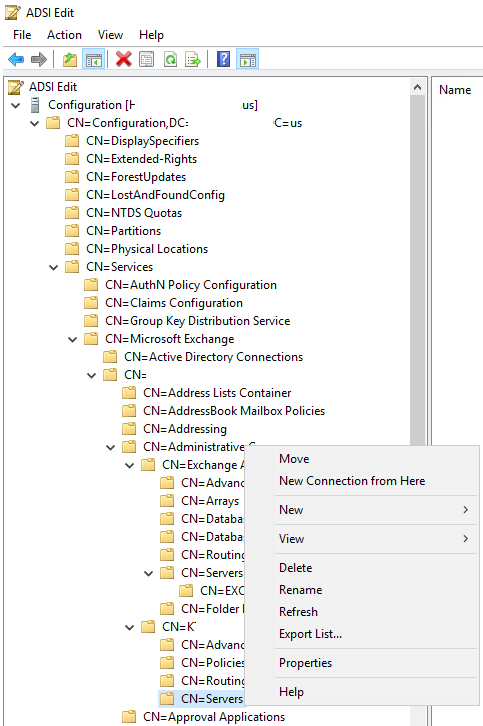The height and width of the screenshot is (726, 483).
Task: Click the CN=ForestUpdates folder icon
Action: pos(72,177)
